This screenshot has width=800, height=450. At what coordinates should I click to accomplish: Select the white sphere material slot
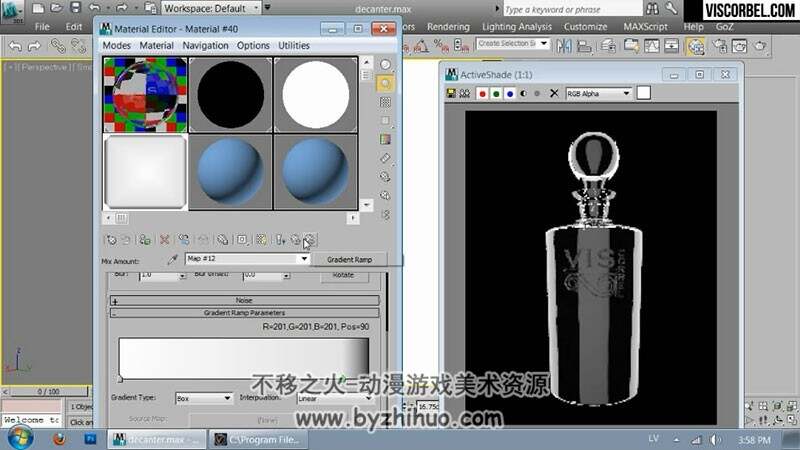tap(315, 95)
